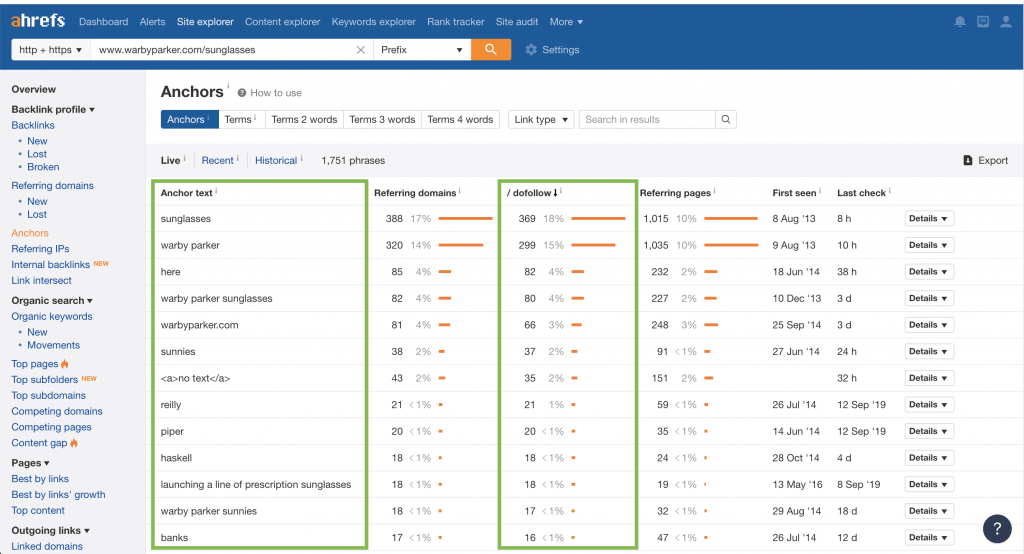Image resolution: width=1024 pixels, height=554 pixels.
Task: Select the Anchors tab
Action: [189, 120]
